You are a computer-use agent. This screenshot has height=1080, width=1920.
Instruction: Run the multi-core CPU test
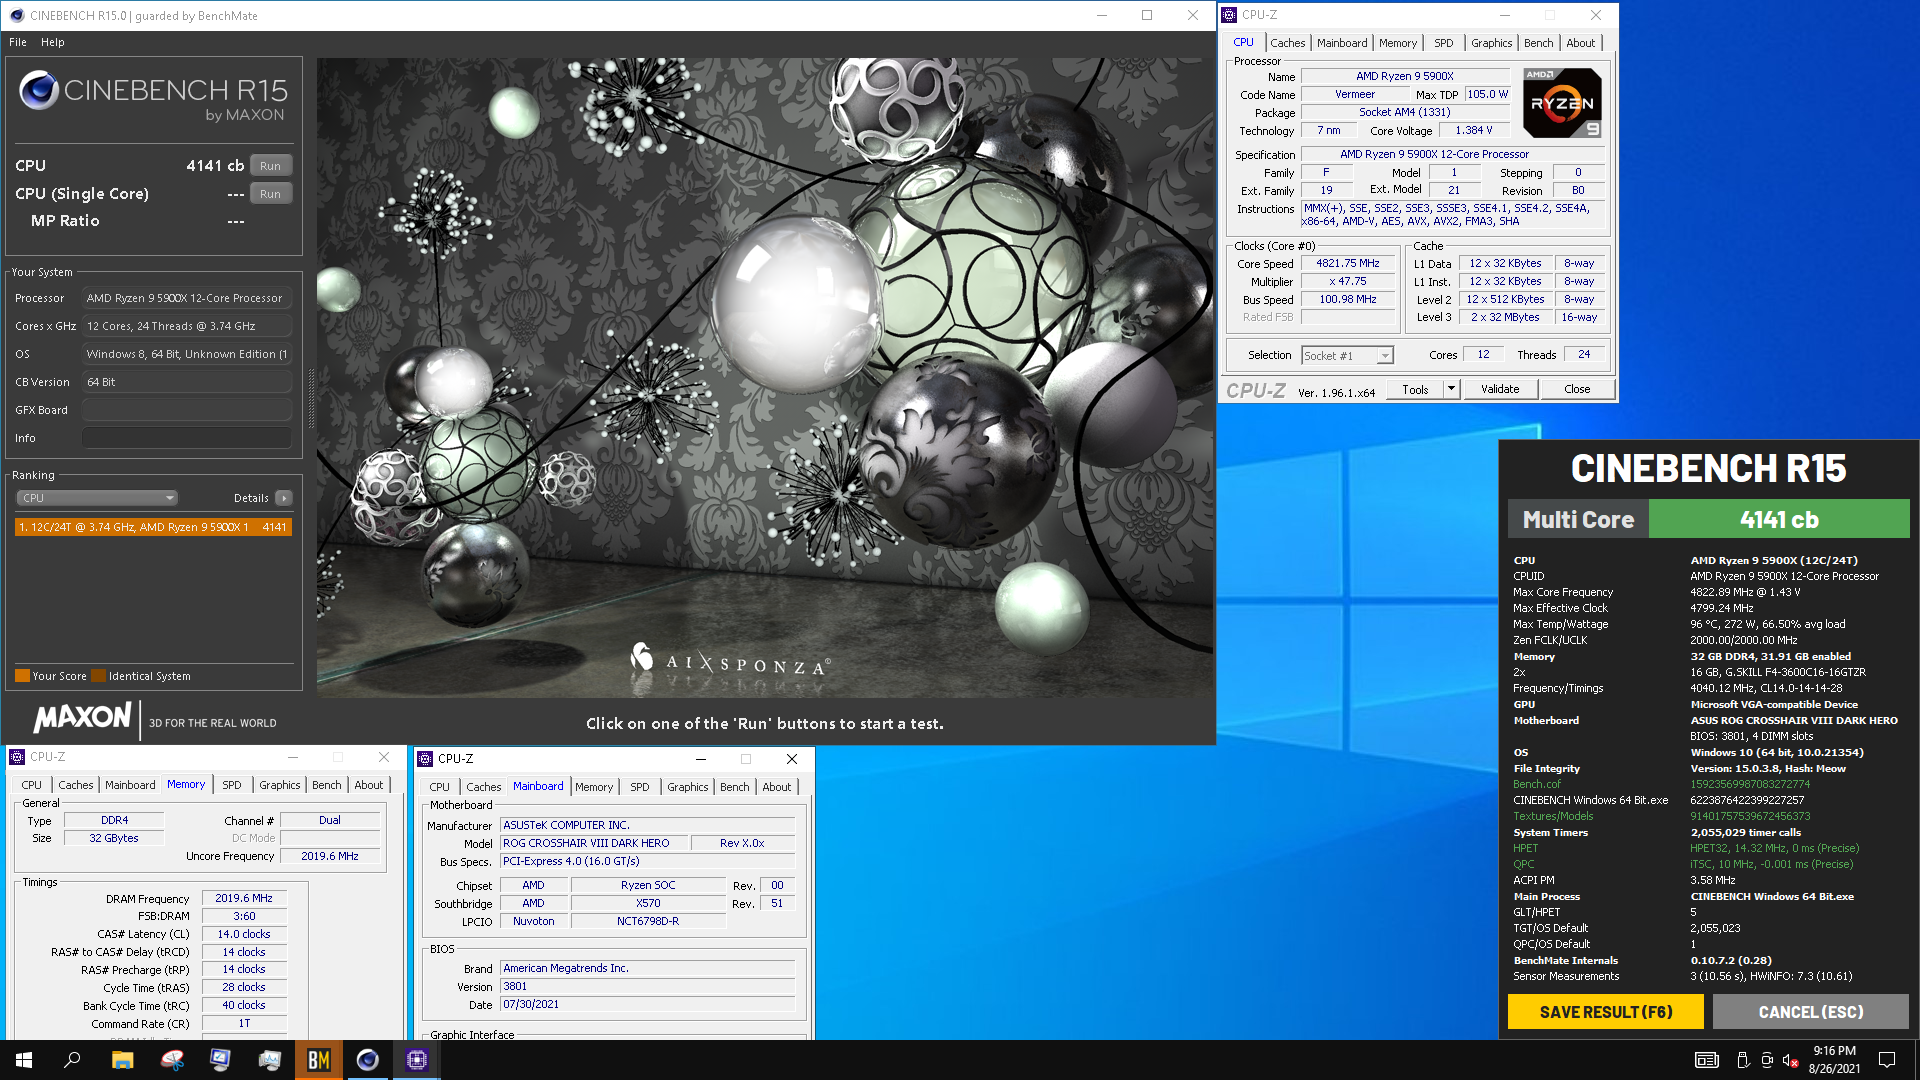point(270,166)
